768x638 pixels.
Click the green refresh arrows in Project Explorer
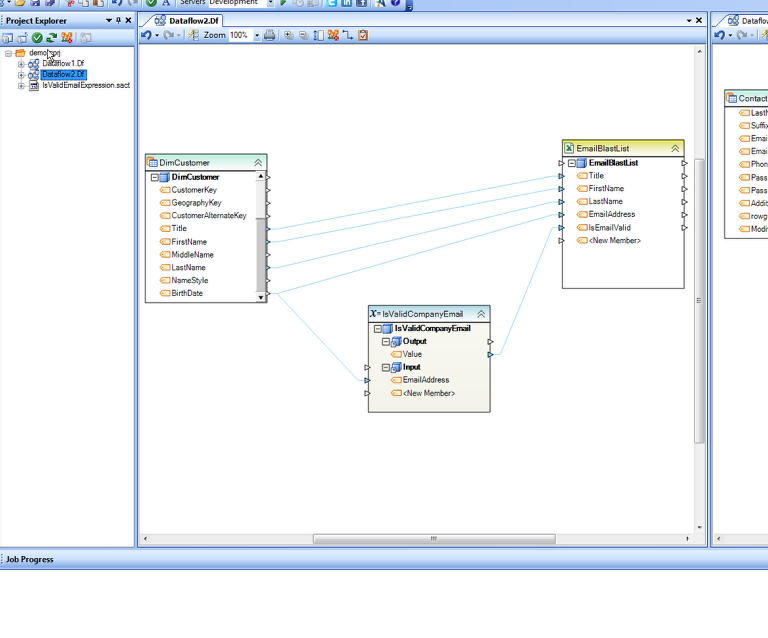(51, 38)
